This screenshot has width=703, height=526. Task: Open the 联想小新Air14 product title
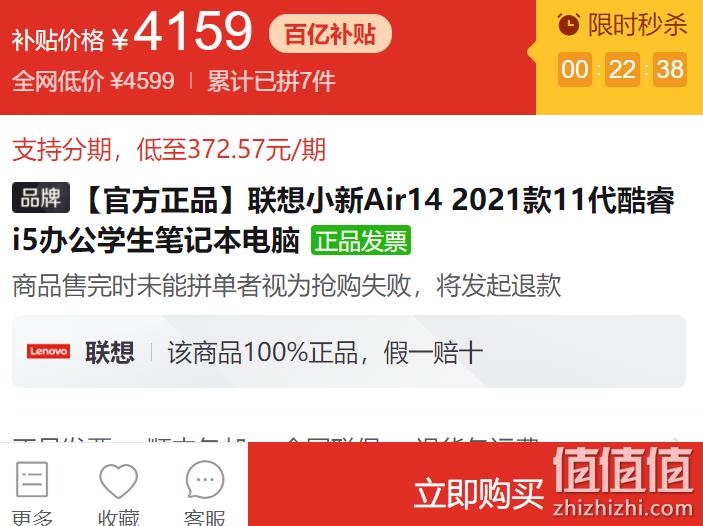click(x=343, y=220)
